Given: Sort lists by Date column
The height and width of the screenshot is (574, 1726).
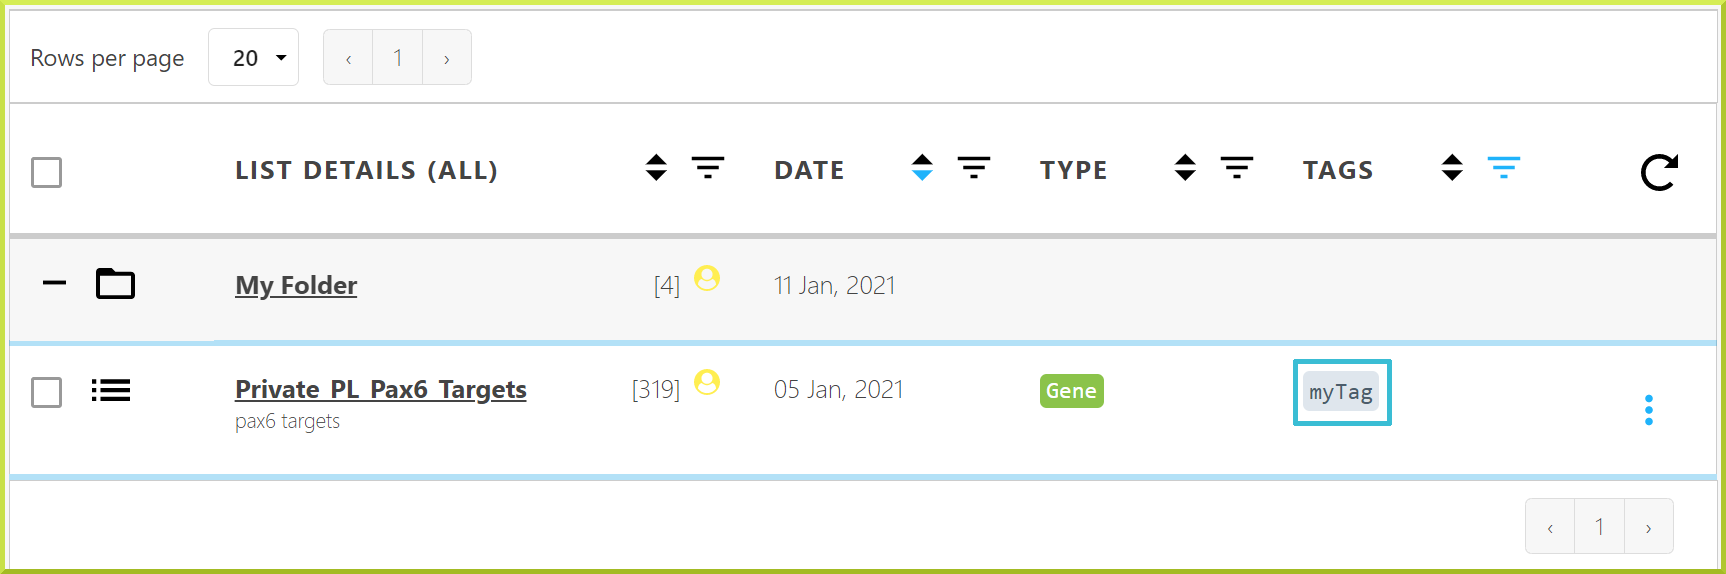Looking at the screenshot, I should [922, 167].
